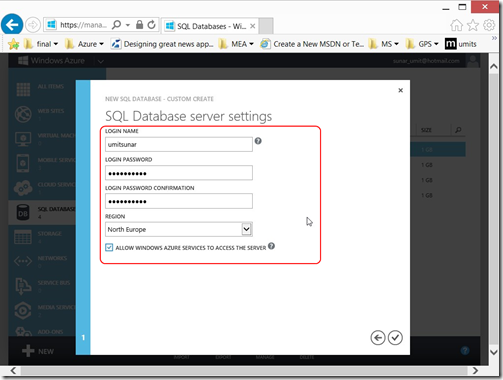Open the 'MEA' favorites folder
The width and height of the screenshot is (503, 380).
(236, 44)
